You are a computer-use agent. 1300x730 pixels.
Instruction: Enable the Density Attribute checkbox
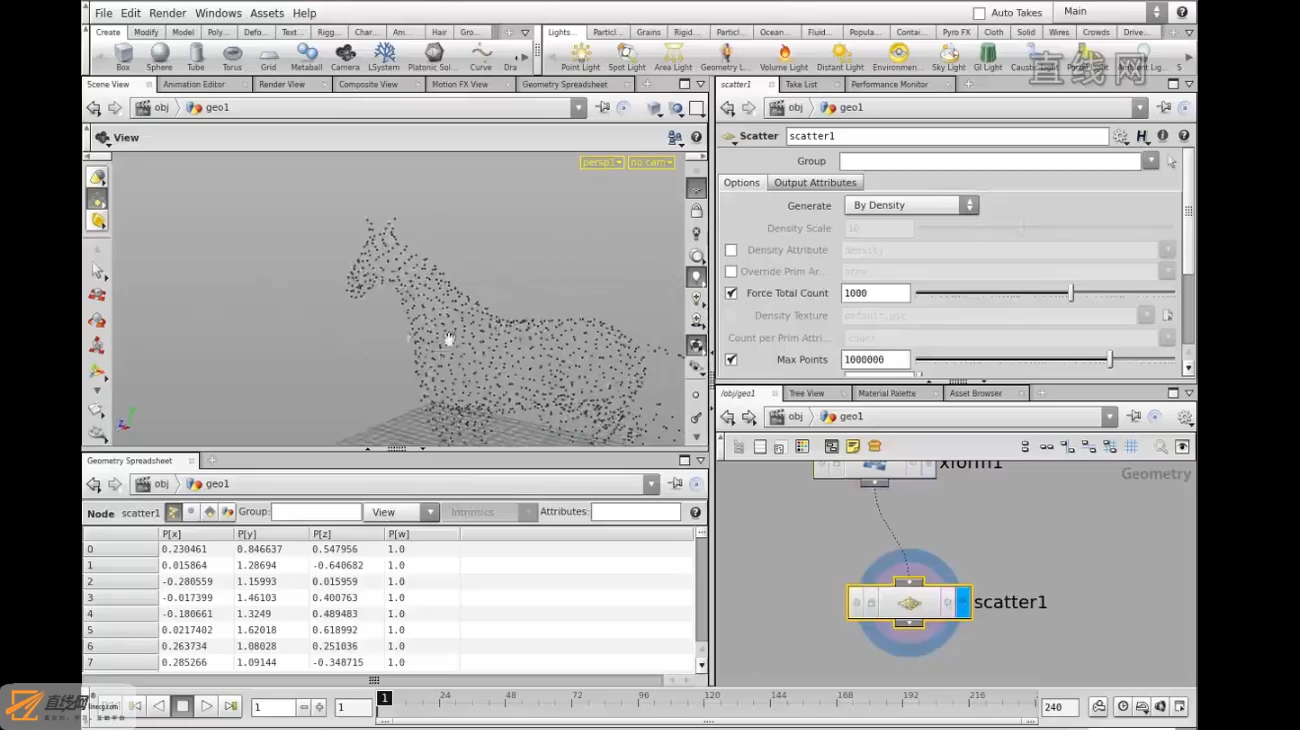point(731,250)
